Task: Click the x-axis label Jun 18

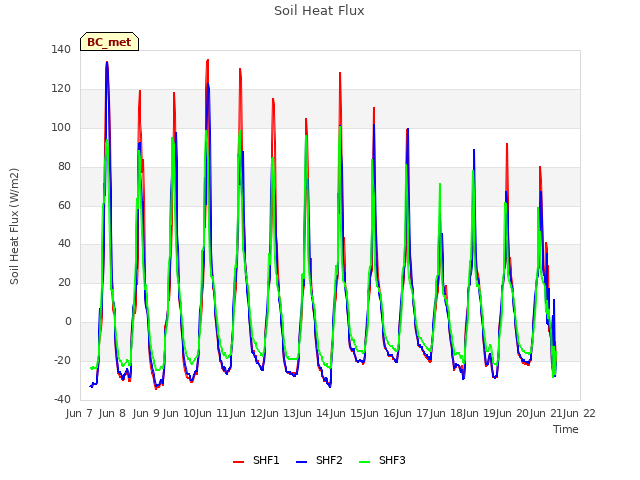Action: [445, 413]
